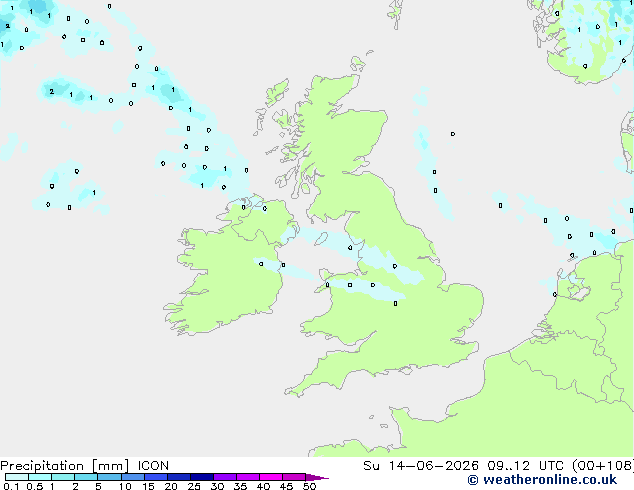Pick the 1–2 mm legend swatch

(x=63, y=477)
